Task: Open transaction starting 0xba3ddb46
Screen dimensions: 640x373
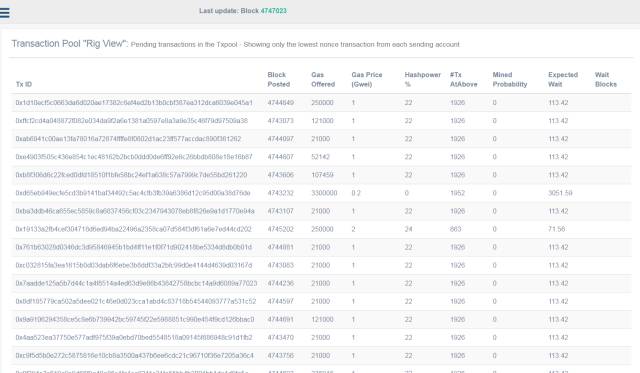Action: point(135,211)
